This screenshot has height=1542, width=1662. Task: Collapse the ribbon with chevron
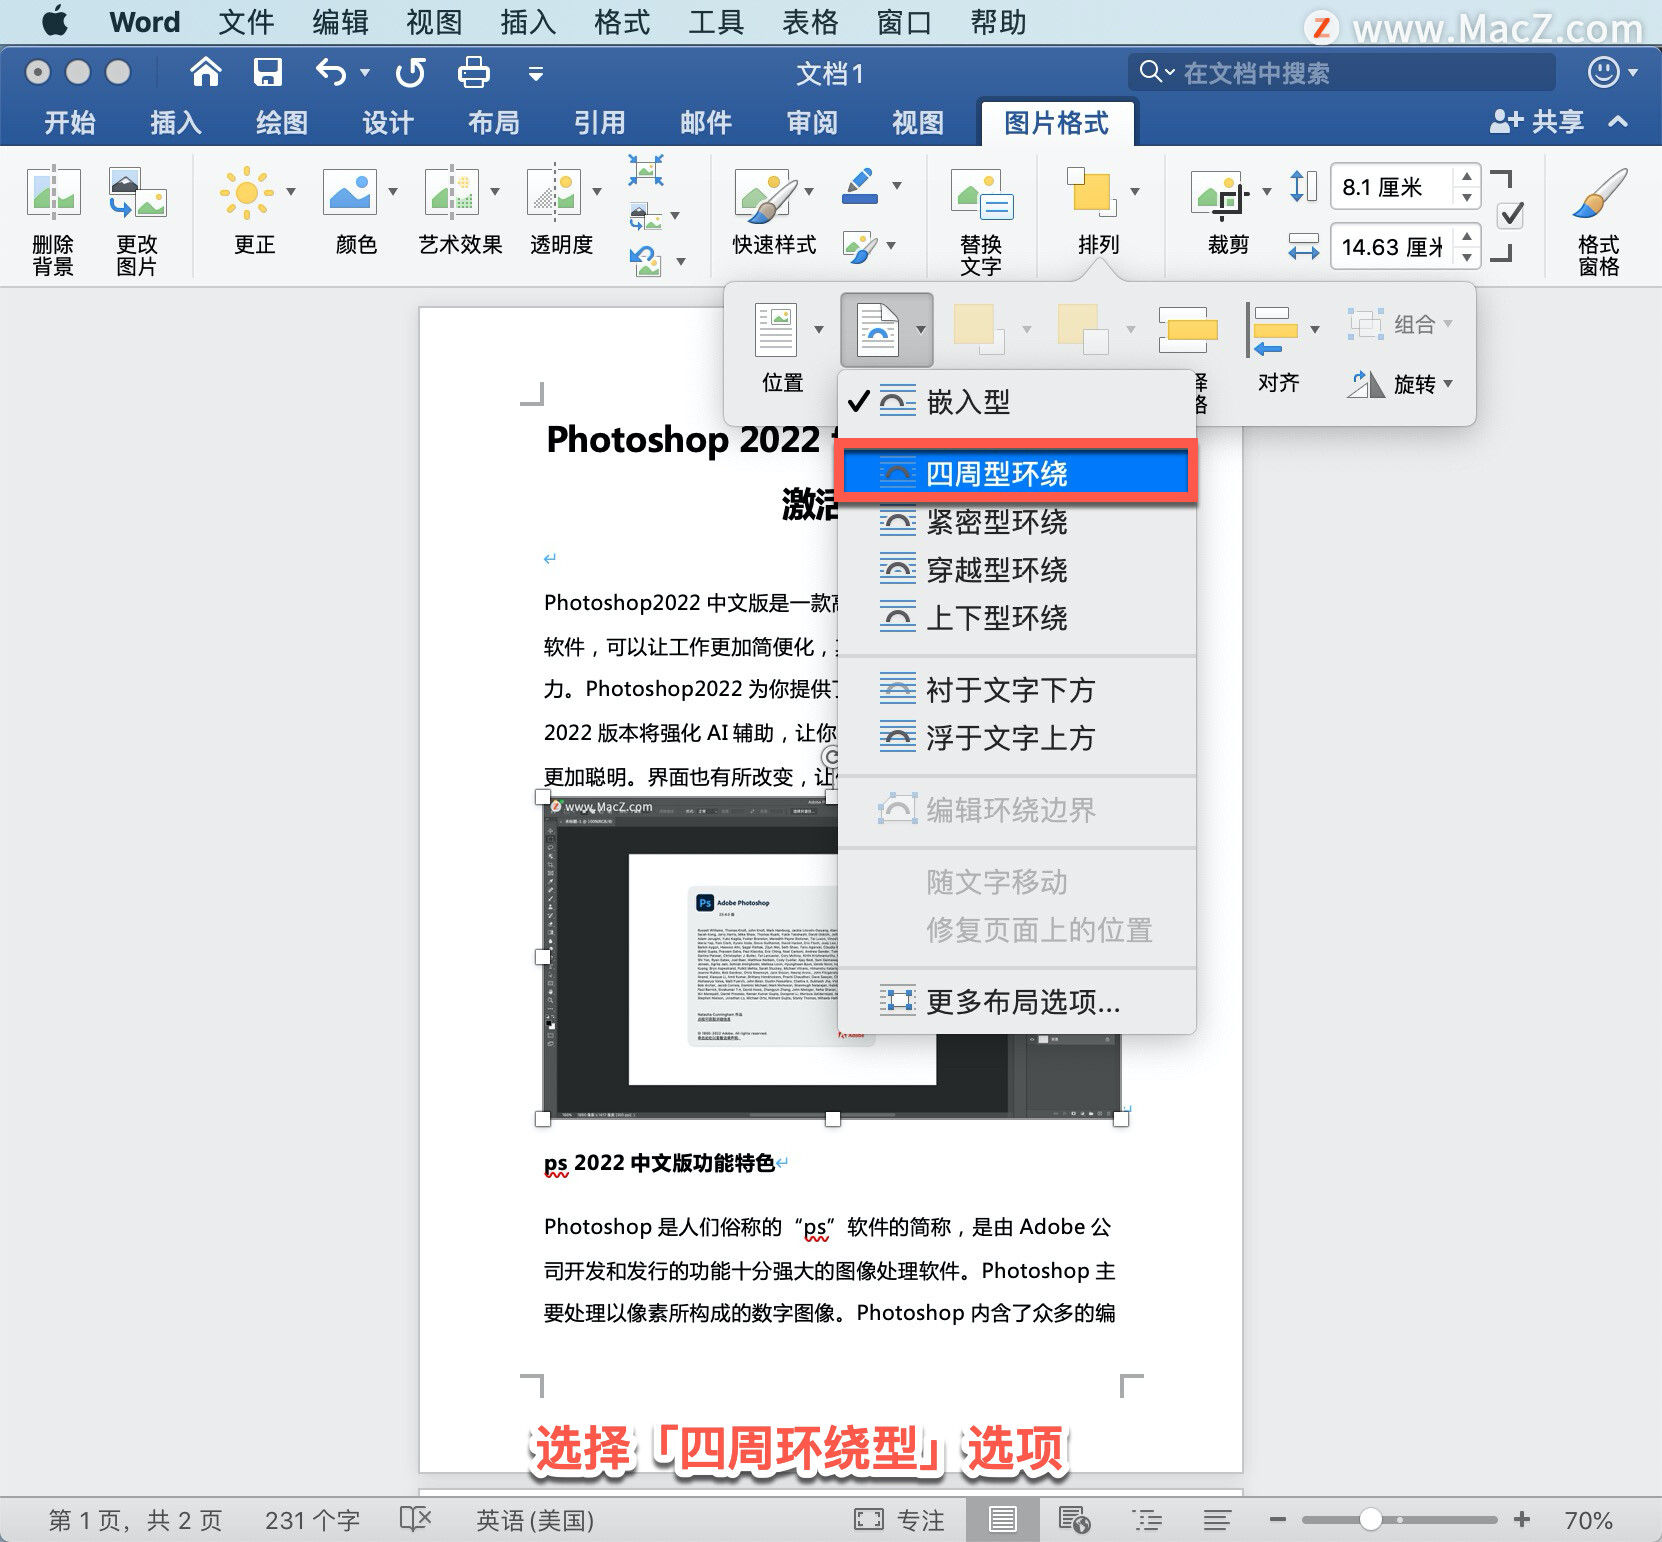coord(1618,122)
